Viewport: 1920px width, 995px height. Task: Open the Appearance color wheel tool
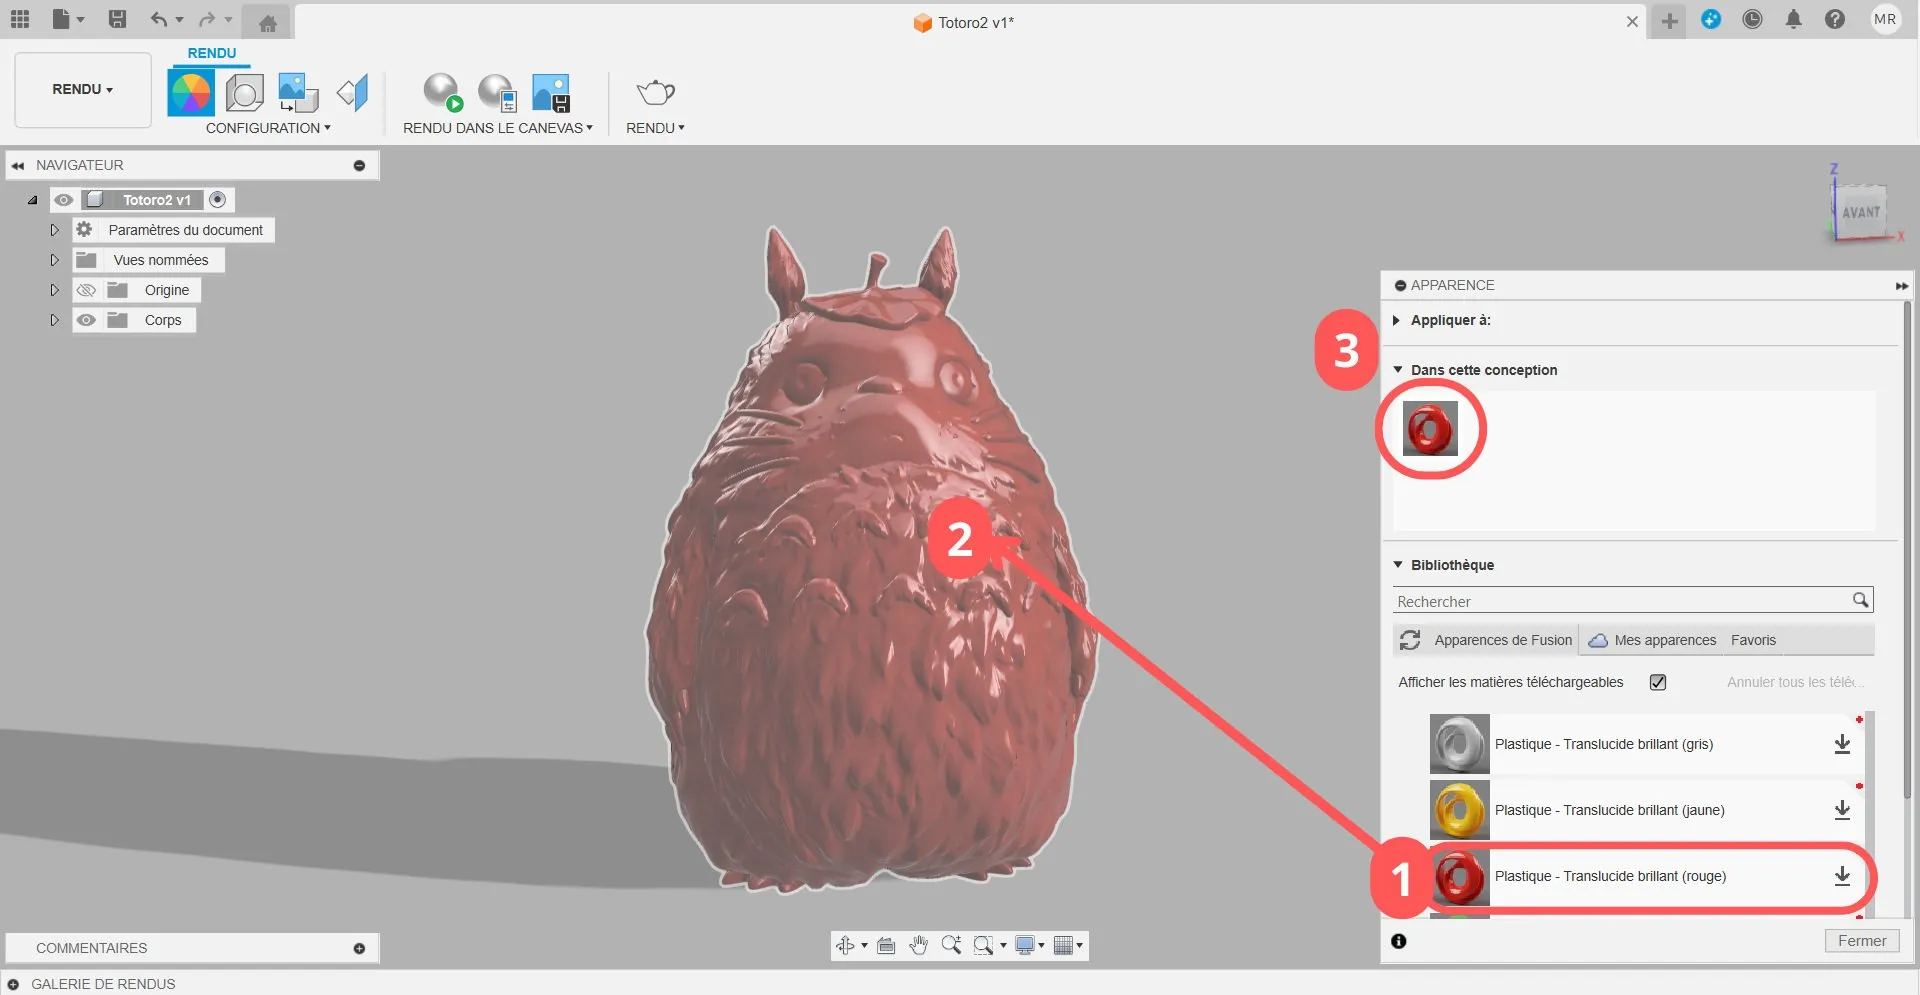[190, 93]
